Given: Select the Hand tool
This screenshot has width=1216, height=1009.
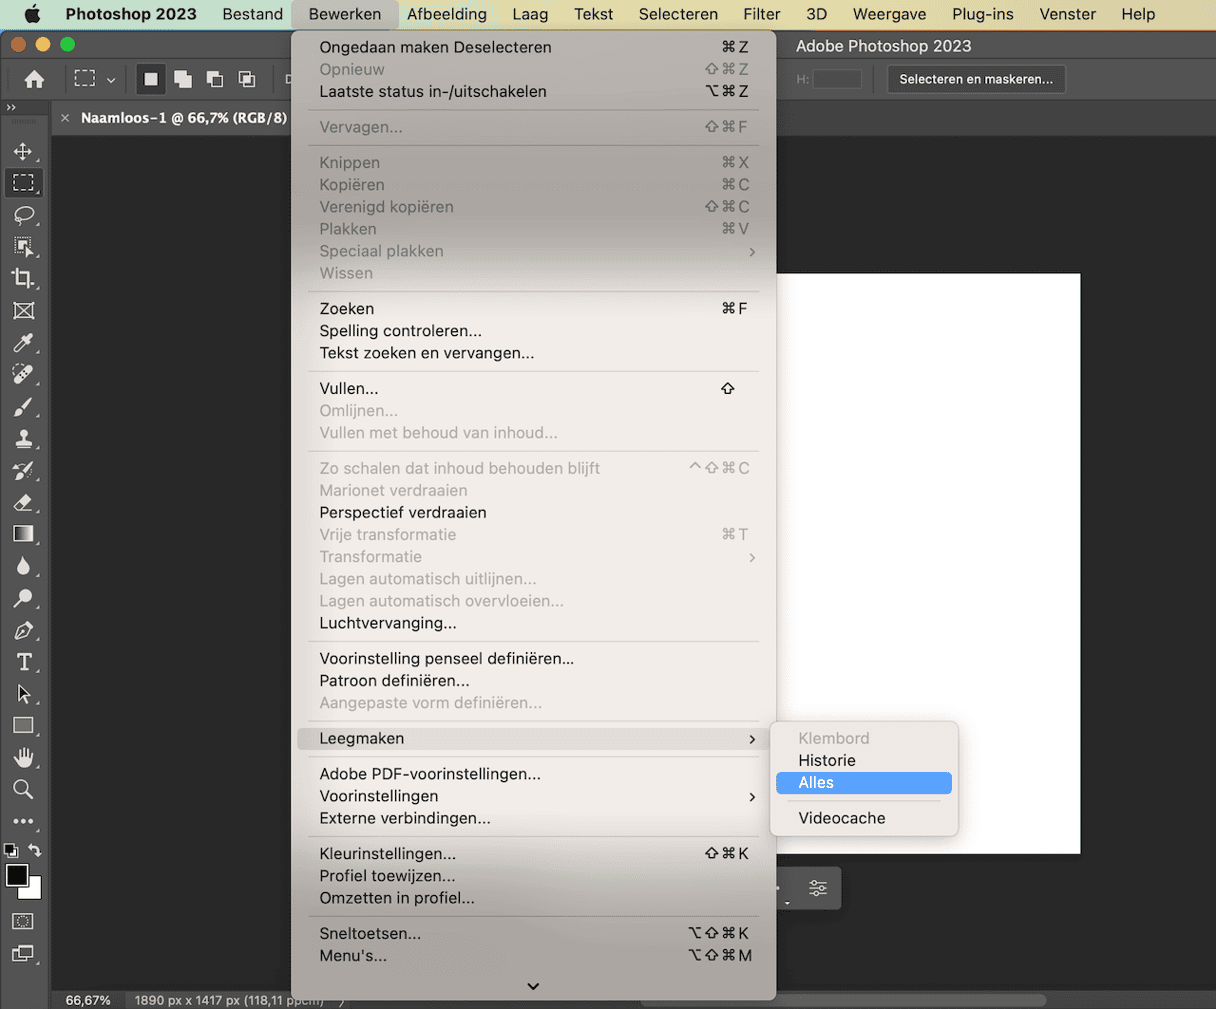Looking at the screenshot, I should click(23, 758).
